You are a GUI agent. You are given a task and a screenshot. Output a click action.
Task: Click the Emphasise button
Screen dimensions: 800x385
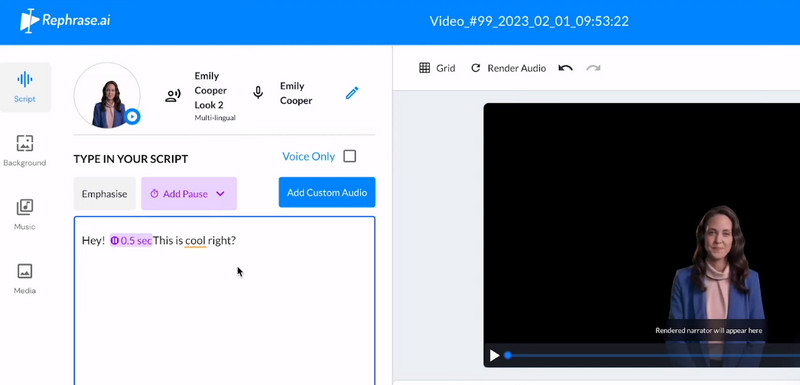click(x=105, y=194)
